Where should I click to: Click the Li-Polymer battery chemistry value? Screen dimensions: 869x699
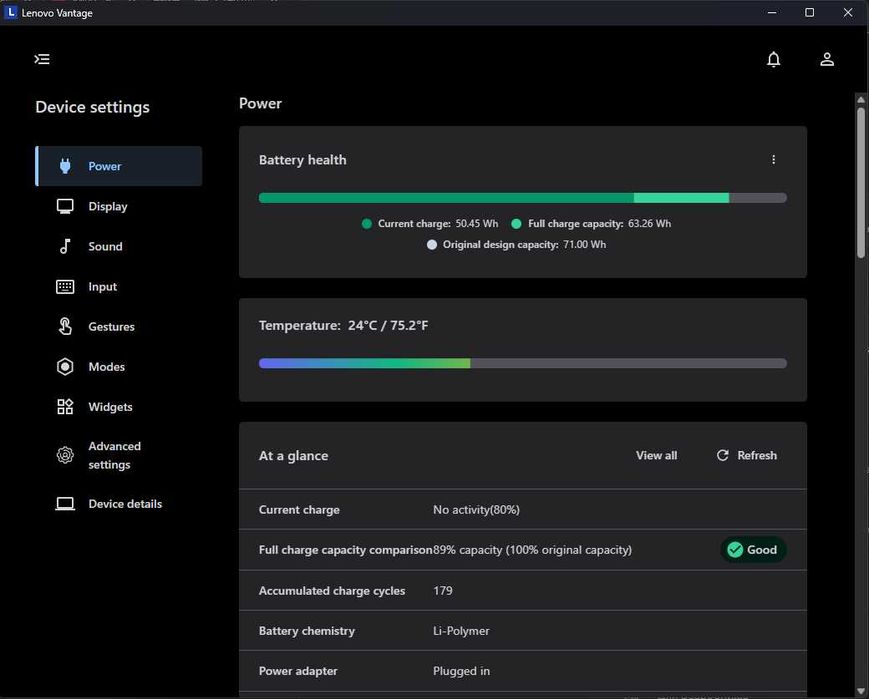point(461,631)
